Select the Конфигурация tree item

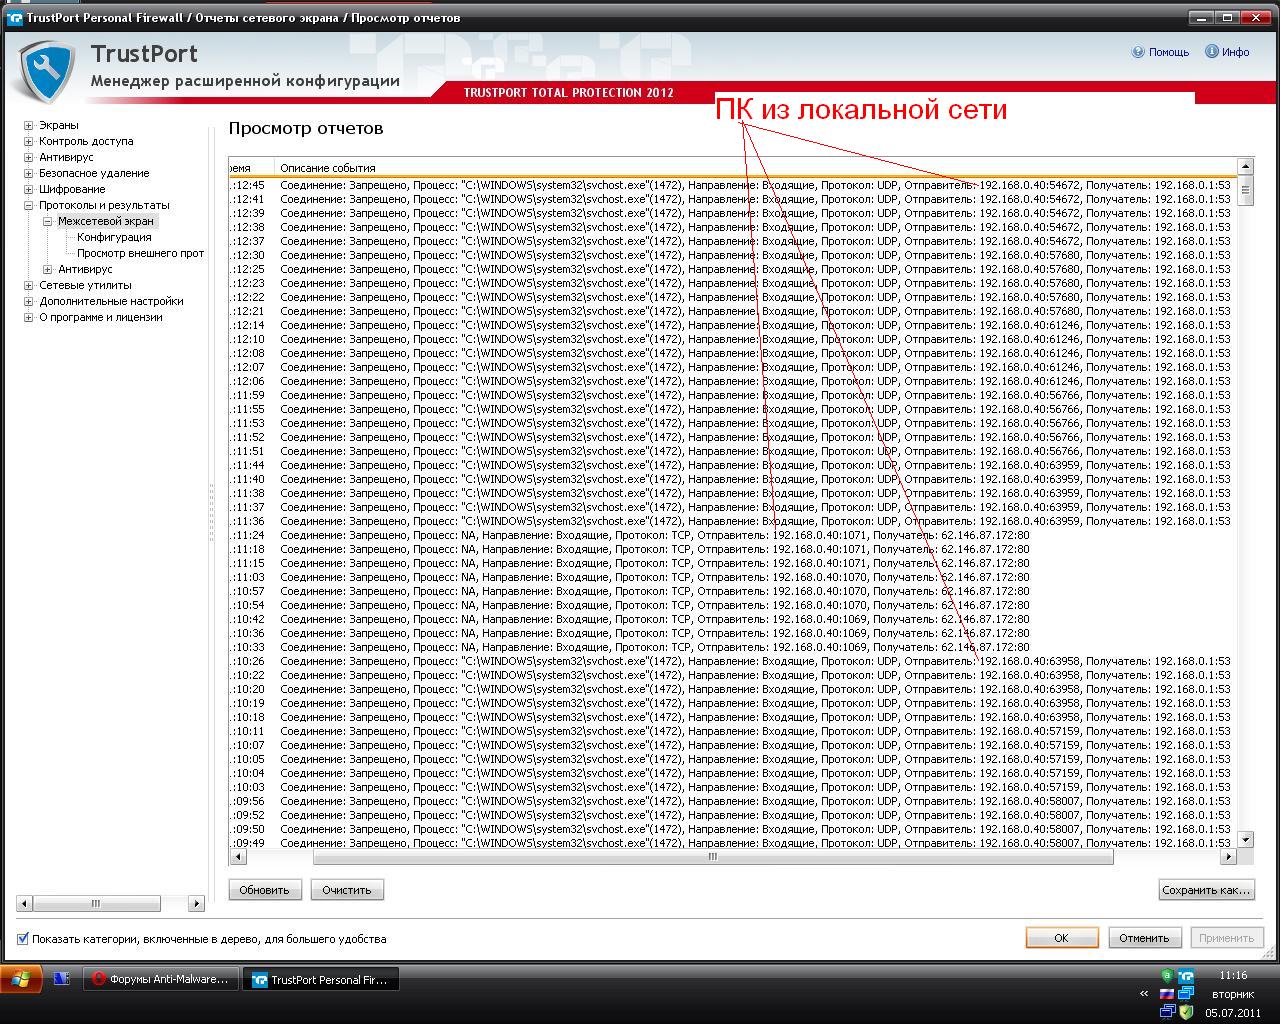[114, 237]
